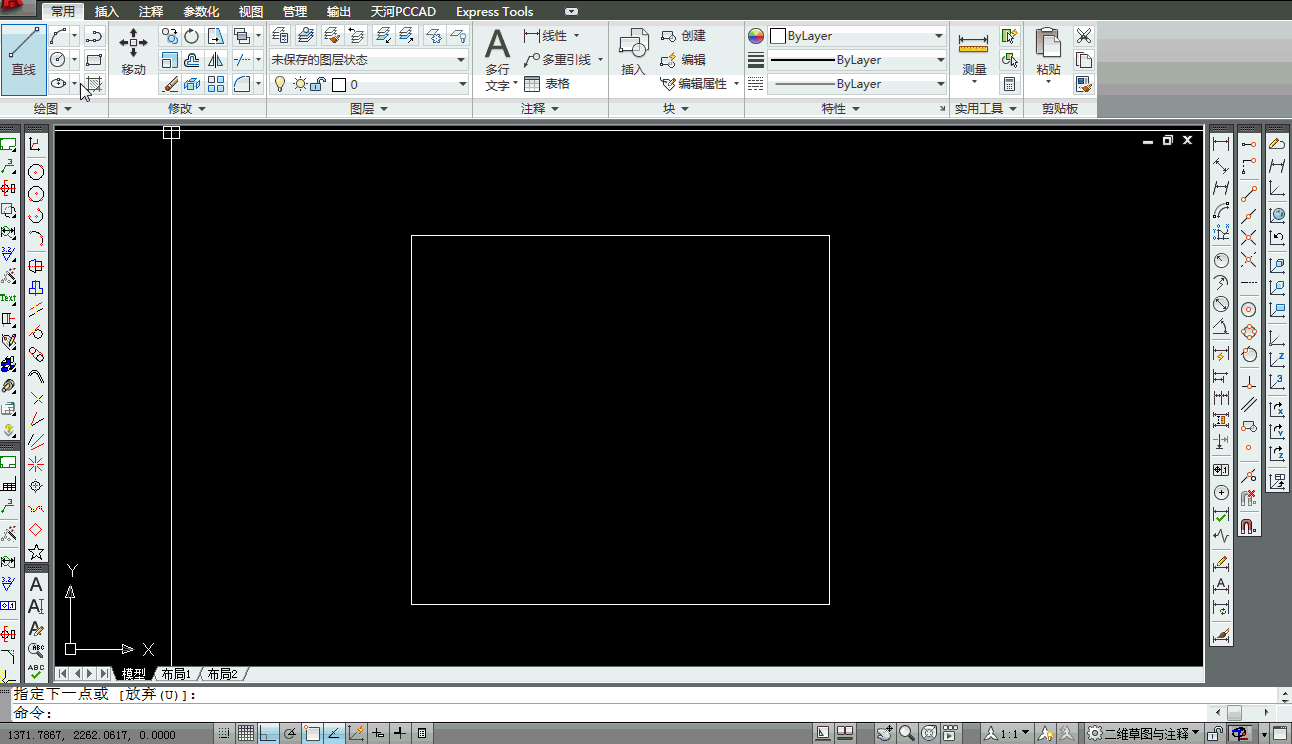Activate the 移动 (Move) tool
This screenshot has height=744, width=1292.
coord(133,52)
